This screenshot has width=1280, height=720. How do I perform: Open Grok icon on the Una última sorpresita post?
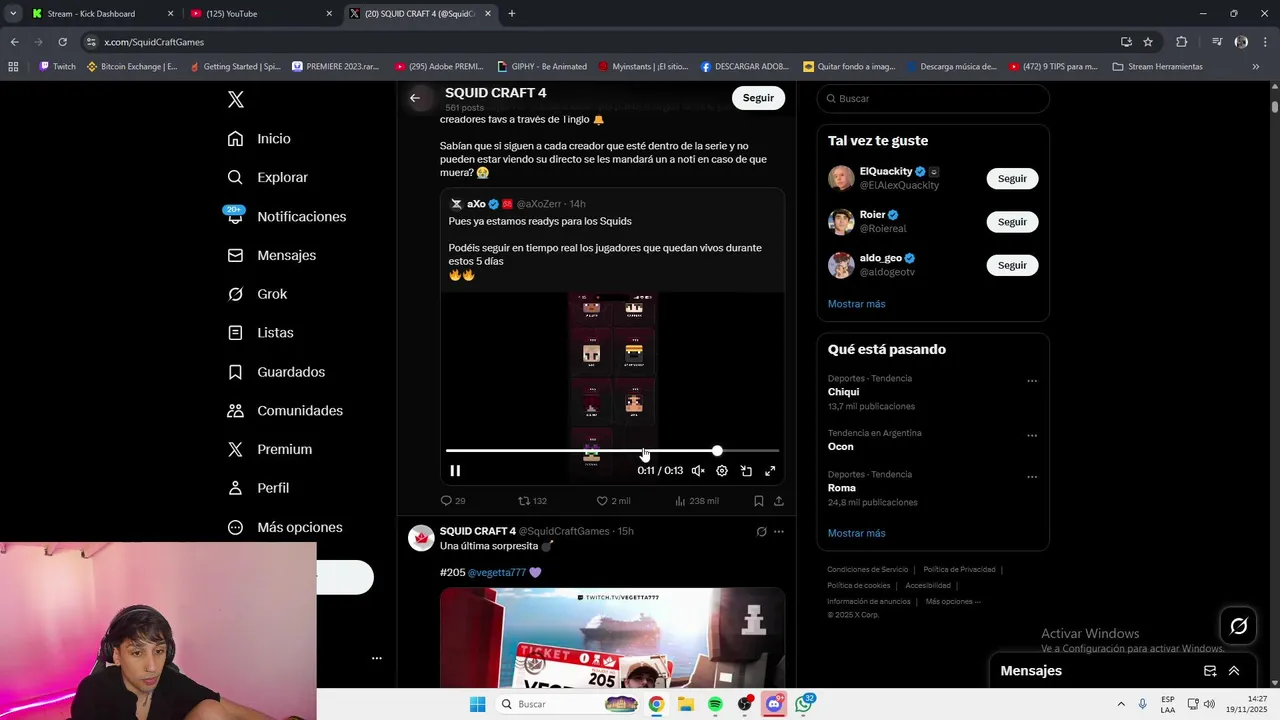point(761,532)
